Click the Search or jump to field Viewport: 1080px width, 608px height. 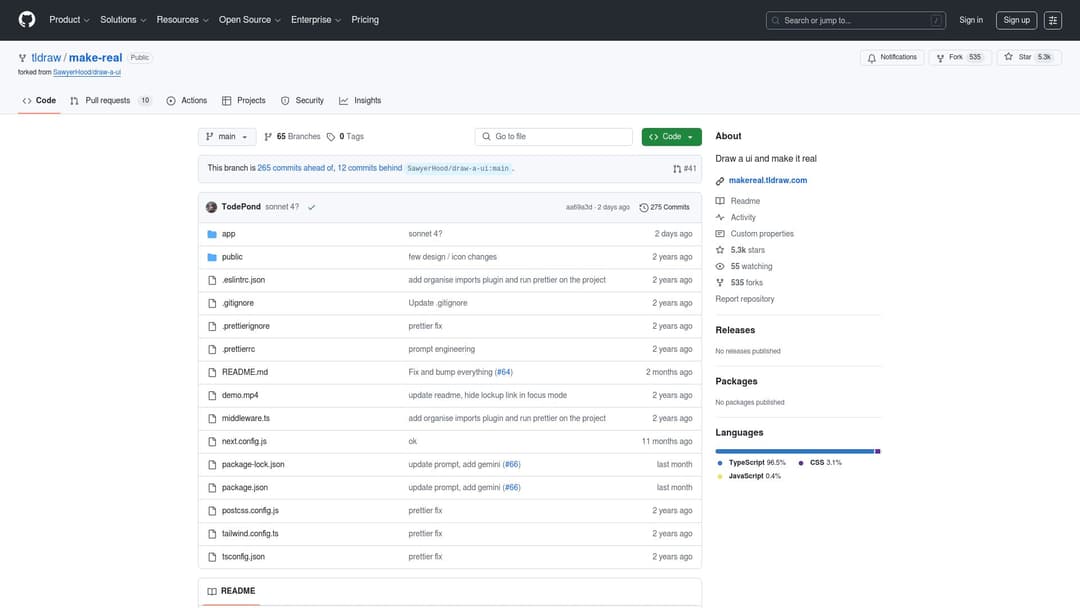click(x=855, y=21)
